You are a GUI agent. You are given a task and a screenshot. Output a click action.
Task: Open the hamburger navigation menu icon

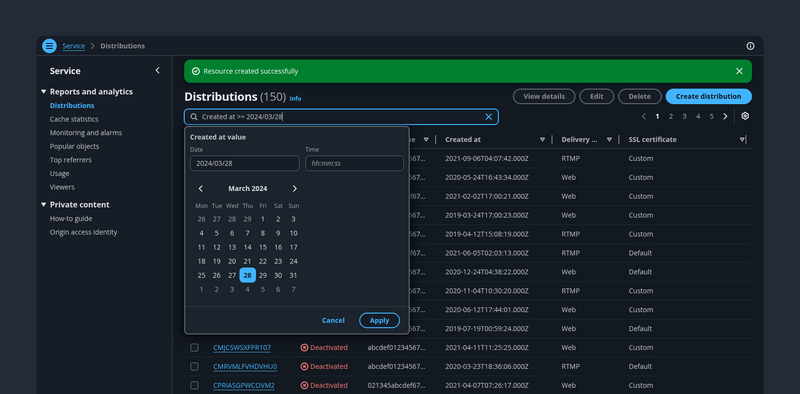pos(49,46)
